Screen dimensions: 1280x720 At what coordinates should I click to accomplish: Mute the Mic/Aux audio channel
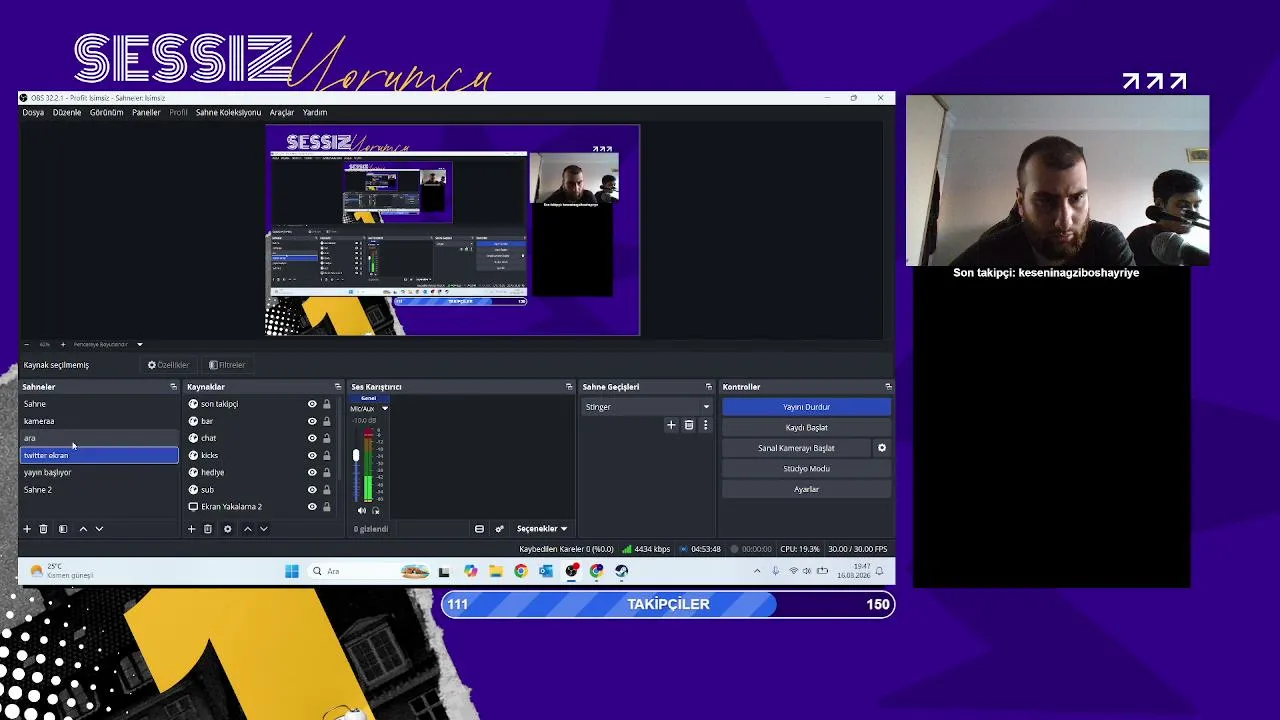(362, 511)
